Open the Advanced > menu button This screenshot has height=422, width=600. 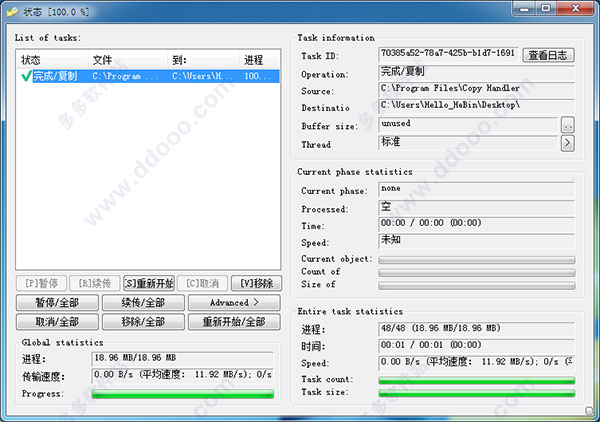tap(234, 303)
